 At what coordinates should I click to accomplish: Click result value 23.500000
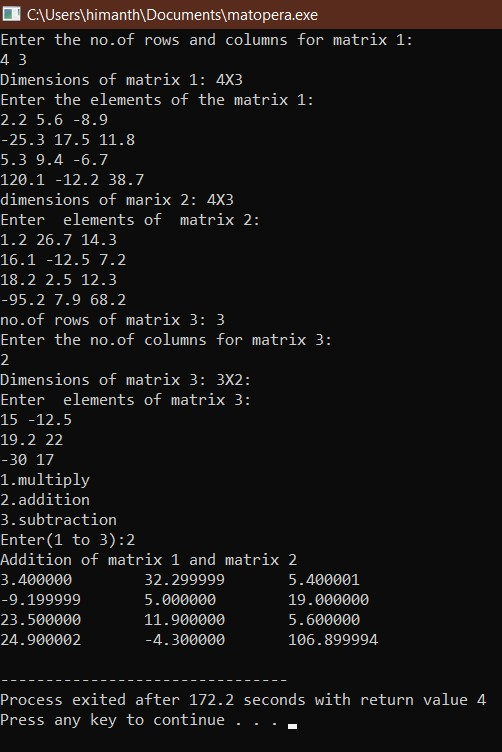coord(41,620)
